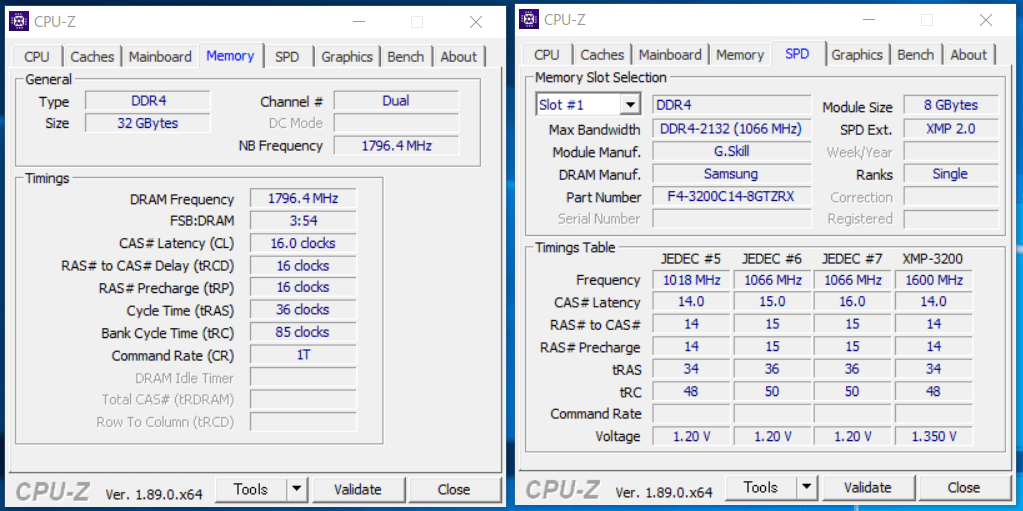Click CPU-Z app icon in left window title bar
The image size is (1023, 511).
tap(19, 22)
